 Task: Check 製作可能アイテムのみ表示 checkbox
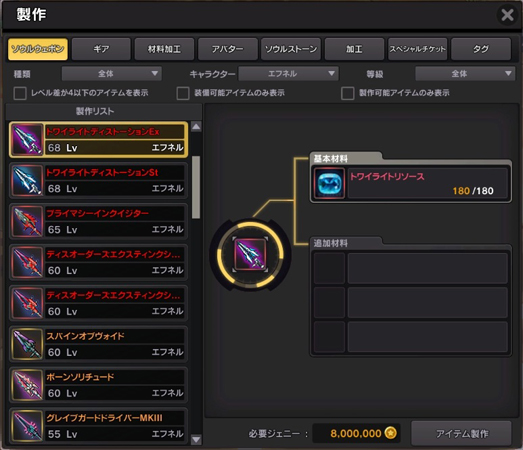click(x=348, y=93)
